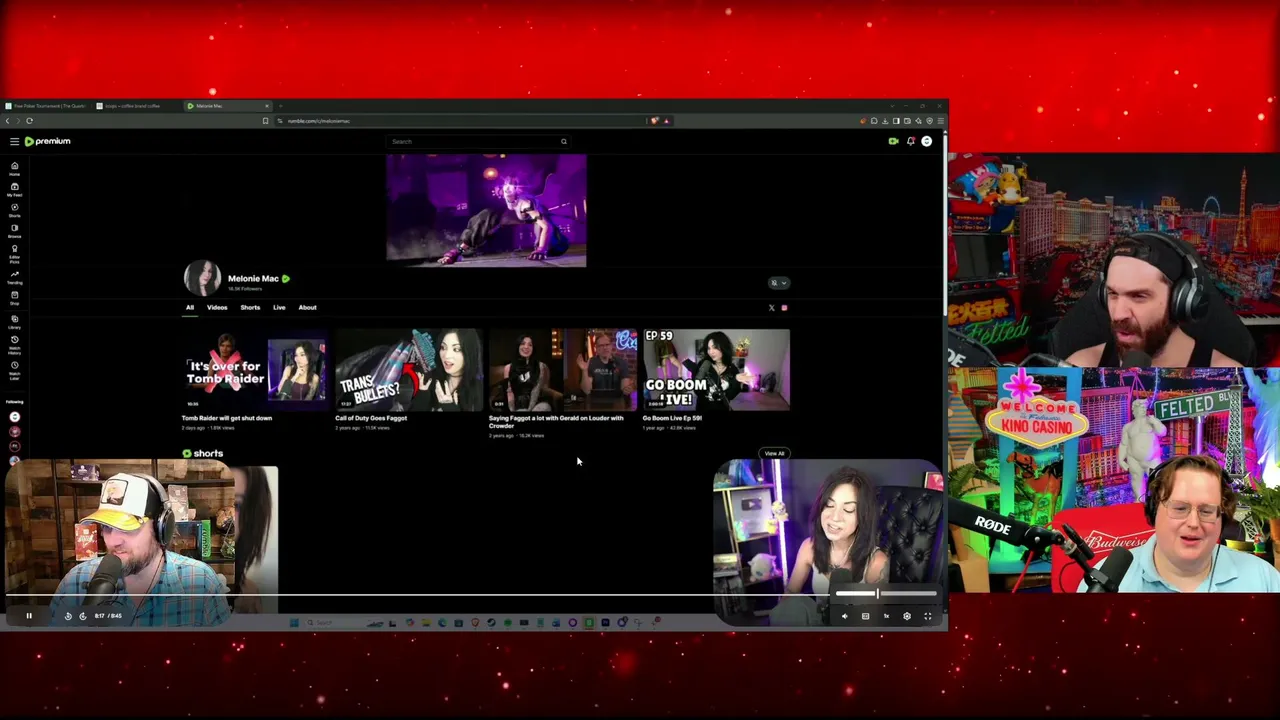Image resolution: width=1280 pixels, height=720 pixels.
Task: Open Browse in the left sidebar
Action: (14, 231)
